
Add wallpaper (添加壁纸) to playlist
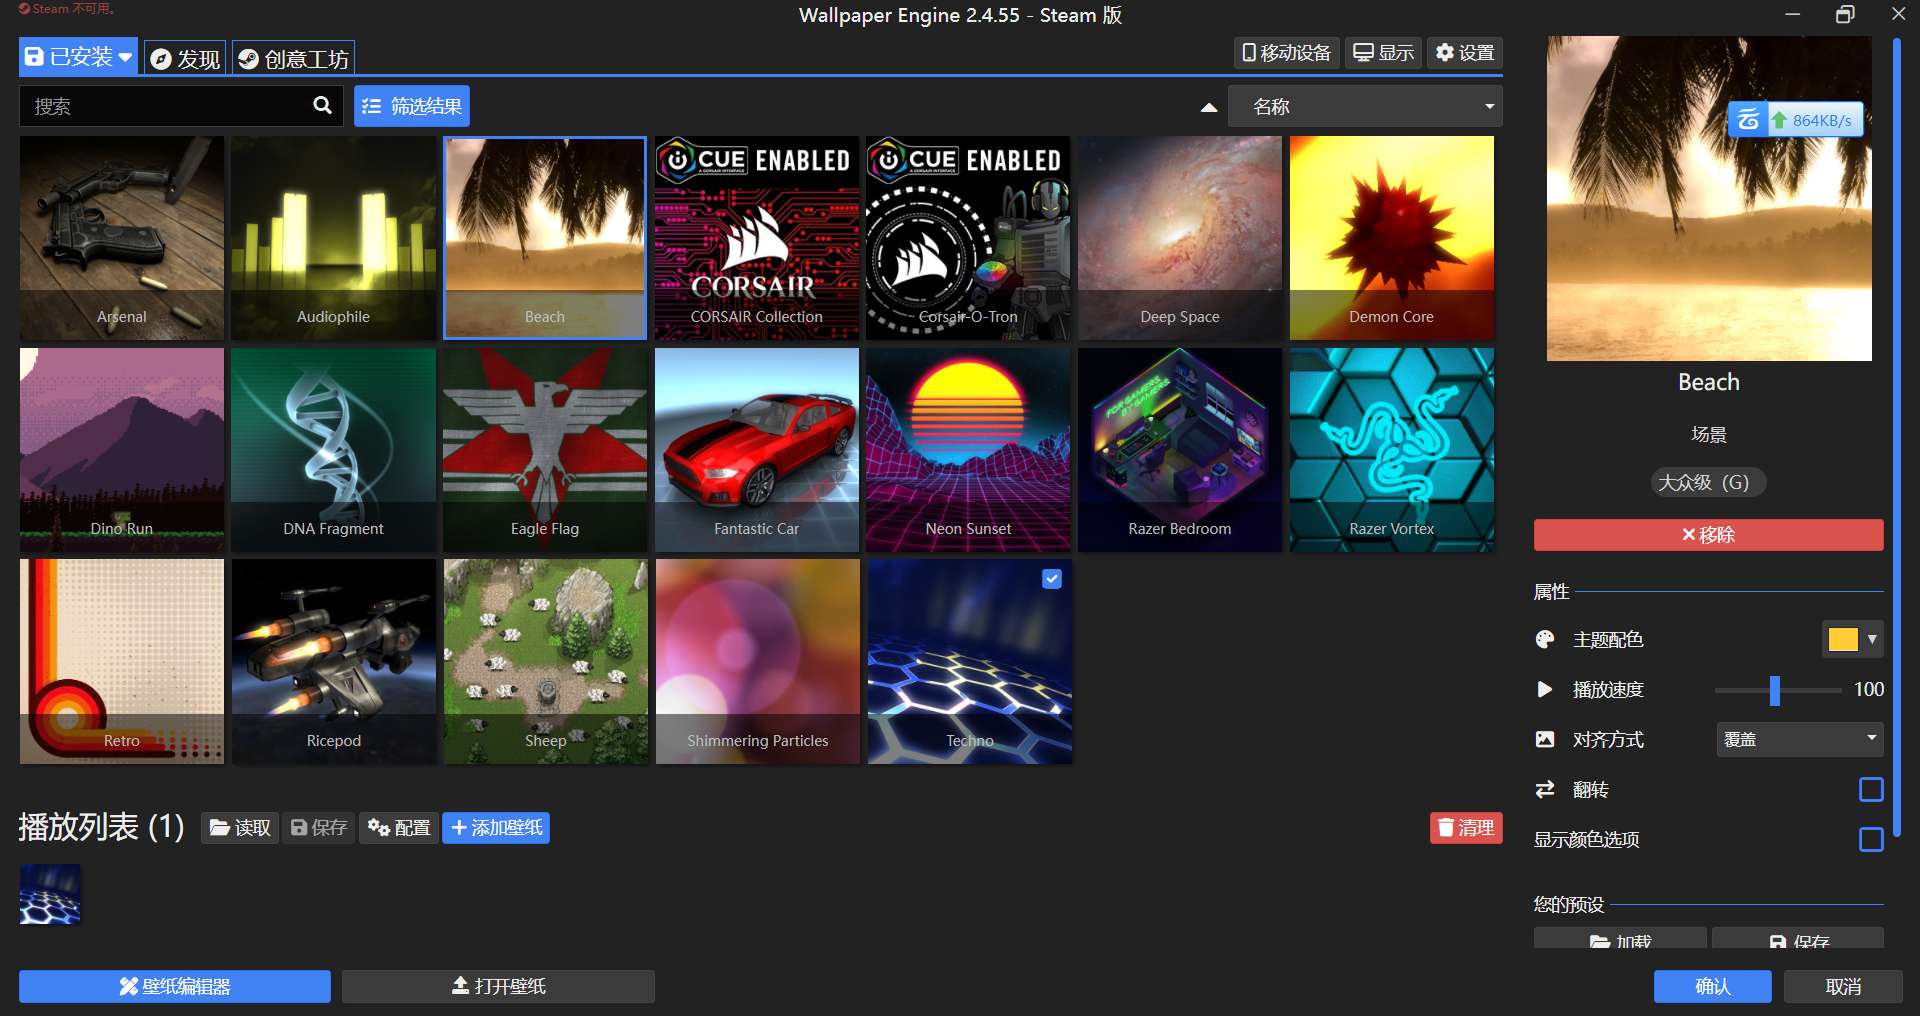pos(496,828)
